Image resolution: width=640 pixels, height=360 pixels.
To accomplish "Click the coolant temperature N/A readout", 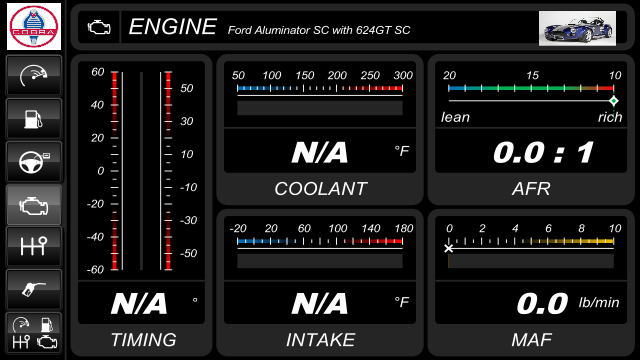I will tap(320, 152).
